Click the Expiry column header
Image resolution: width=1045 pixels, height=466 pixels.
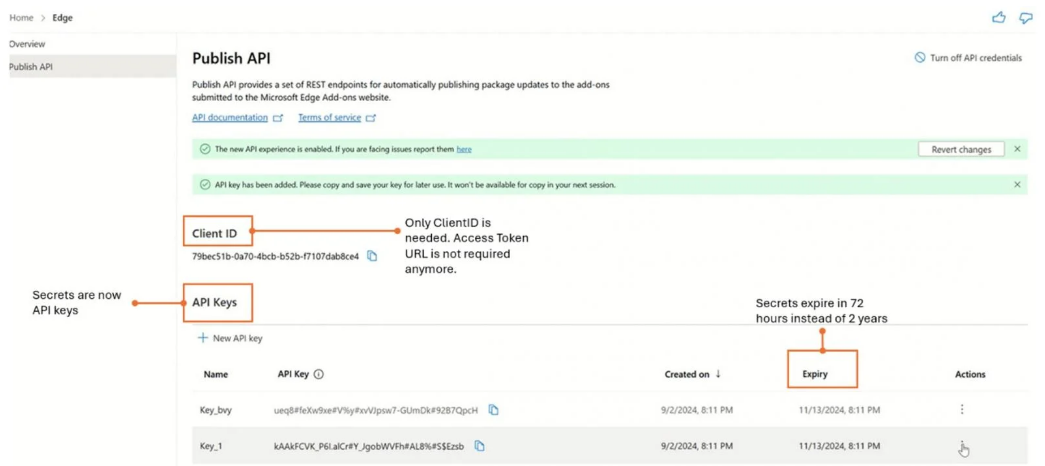coord(816,375)
